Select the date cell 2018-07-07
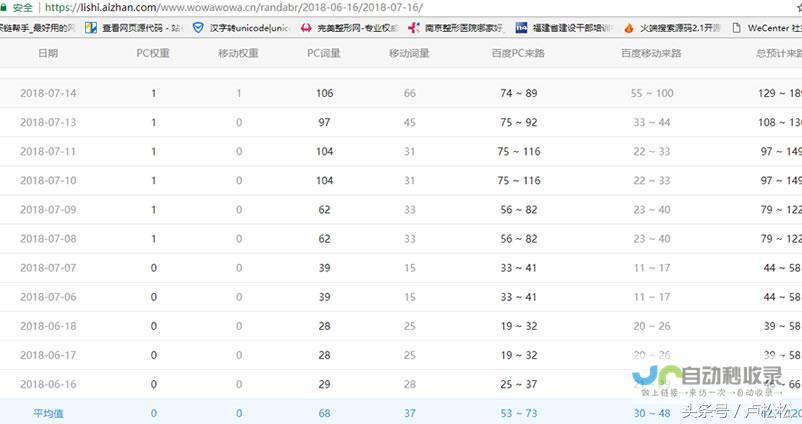Screen dimensions: 802x424 pos(48,268)
